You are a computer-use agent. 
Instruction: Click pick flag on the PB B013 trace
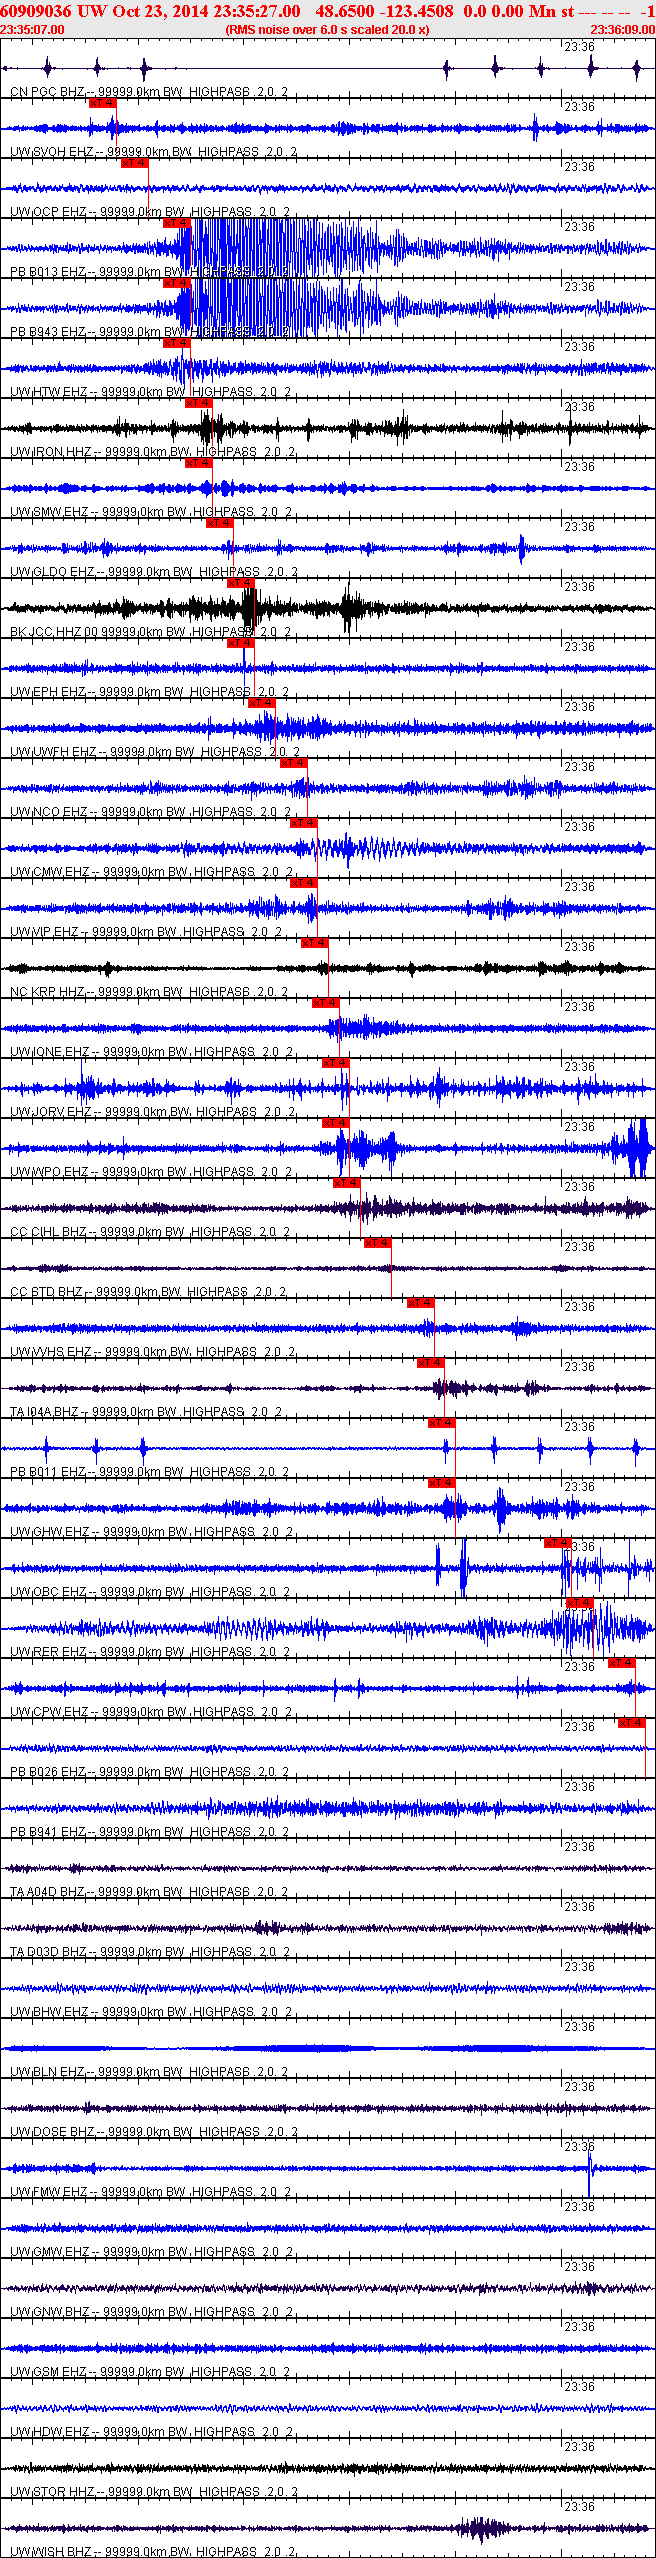pos(177,223)
